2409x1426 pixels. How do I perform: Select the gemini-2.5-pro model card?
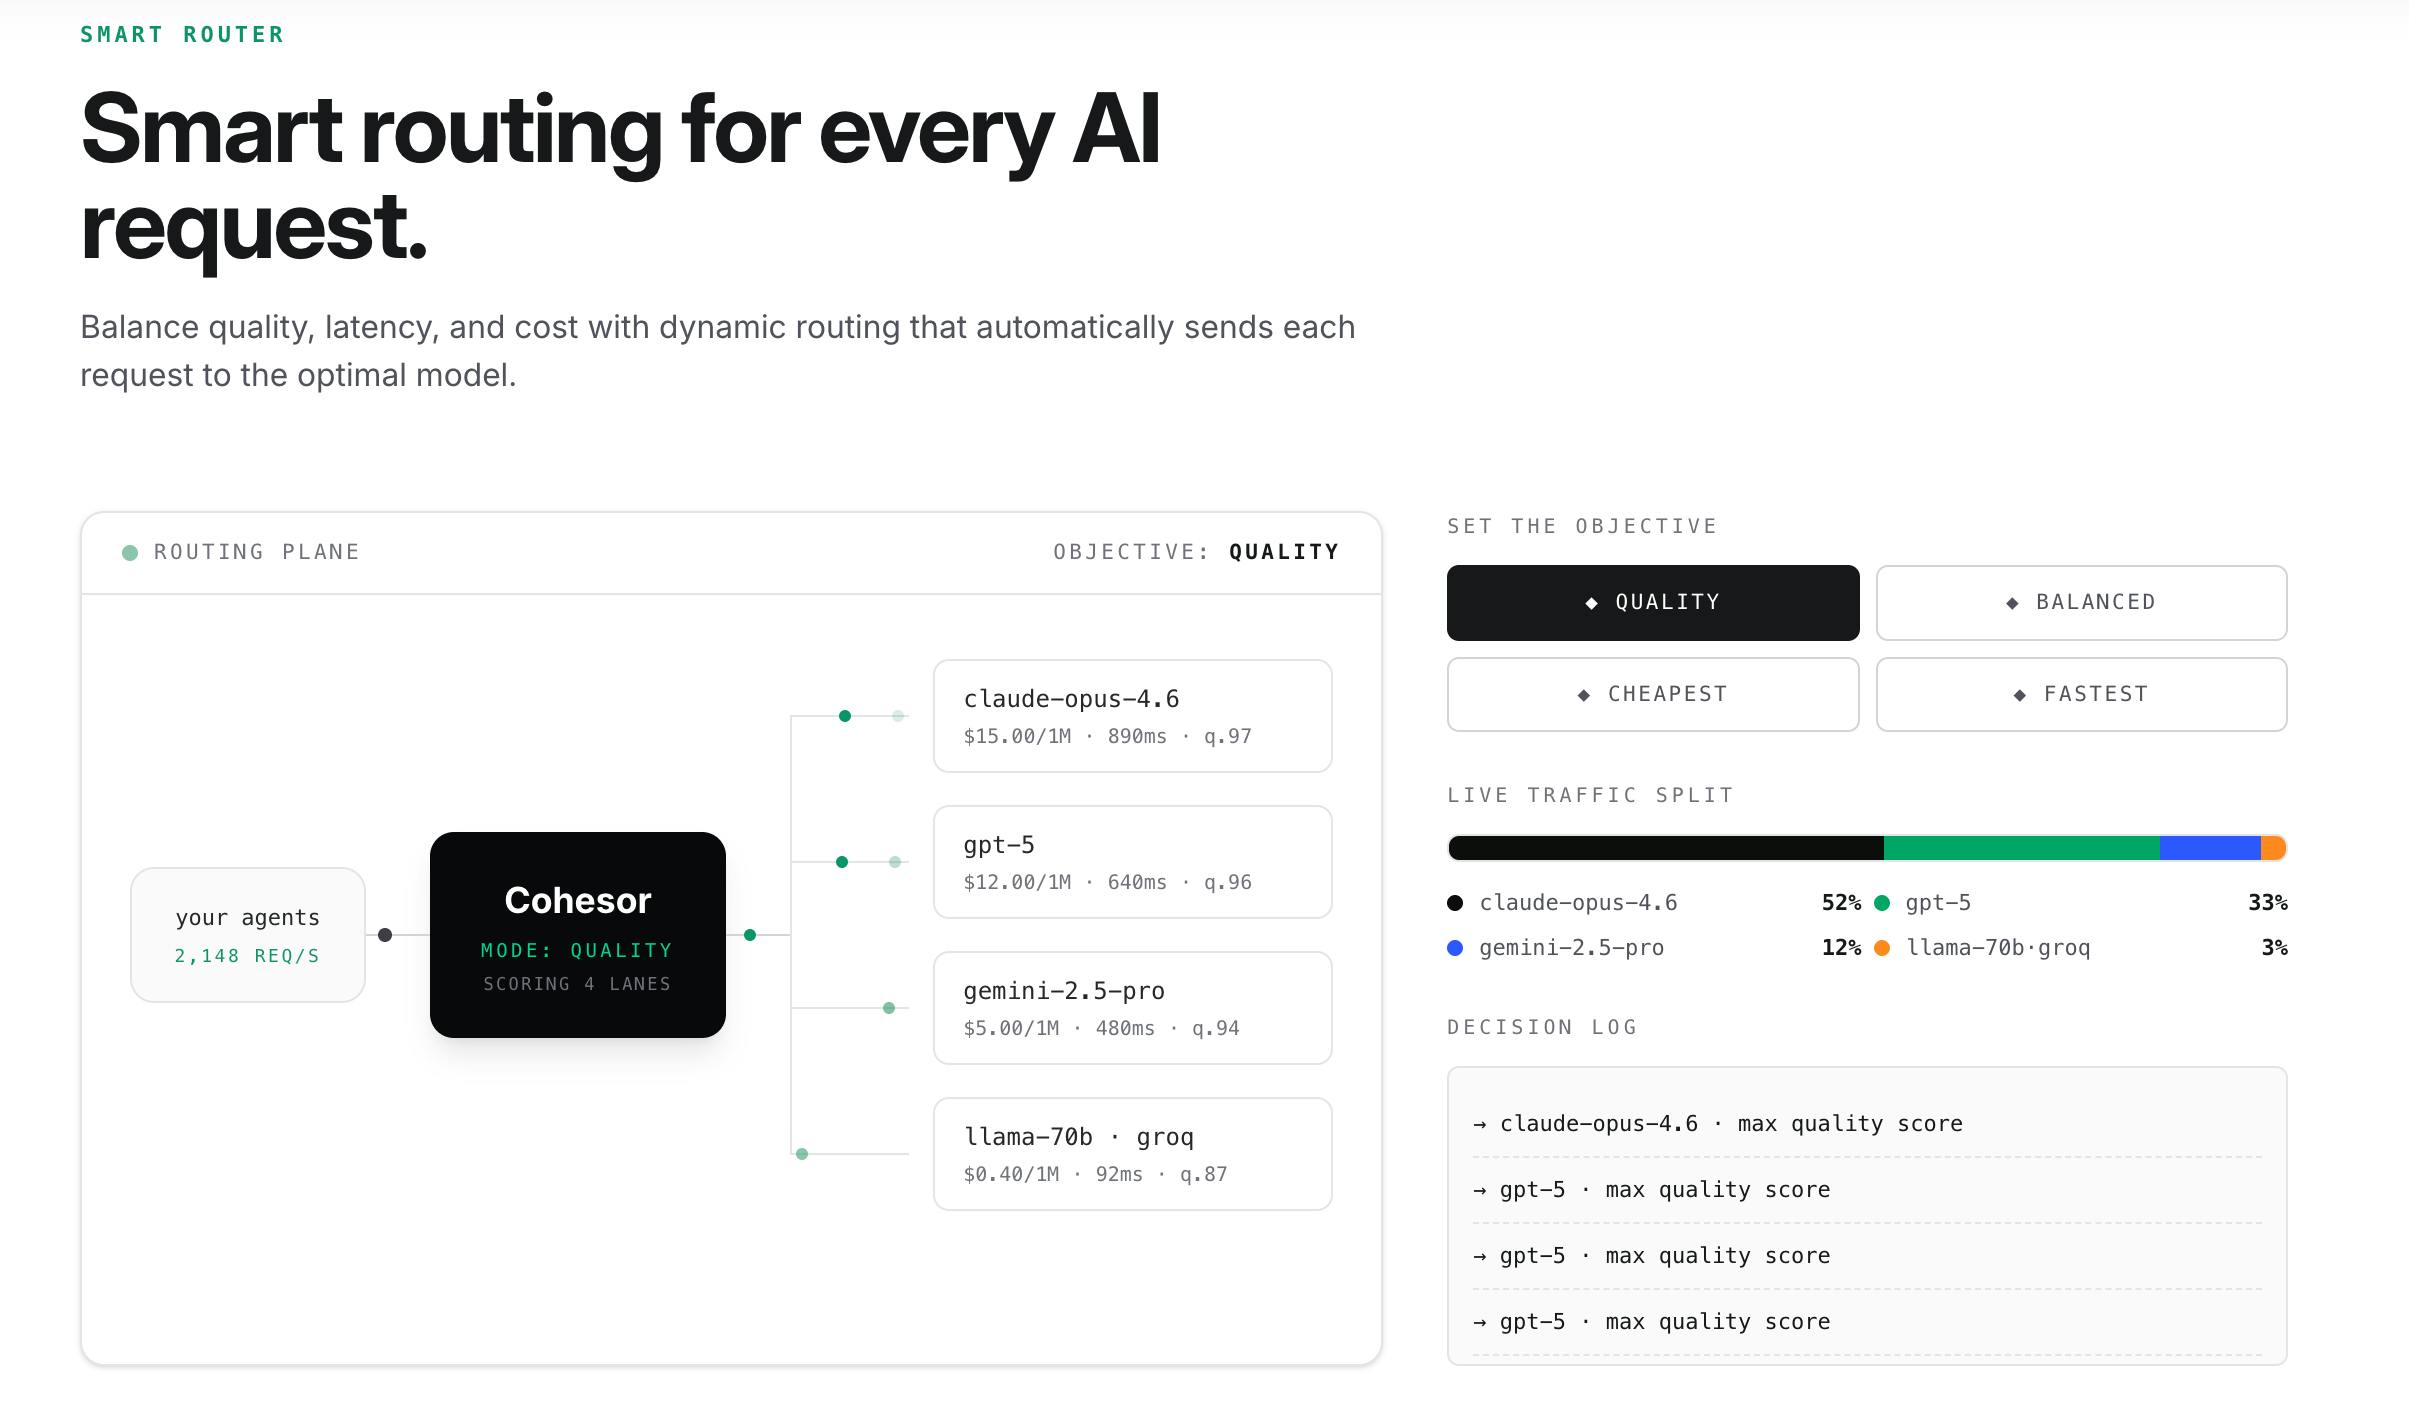(x=1132, y=1008)
